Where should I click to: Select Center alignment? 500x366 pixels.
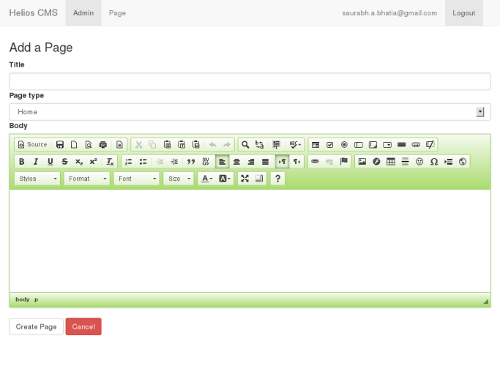(237, 162)
